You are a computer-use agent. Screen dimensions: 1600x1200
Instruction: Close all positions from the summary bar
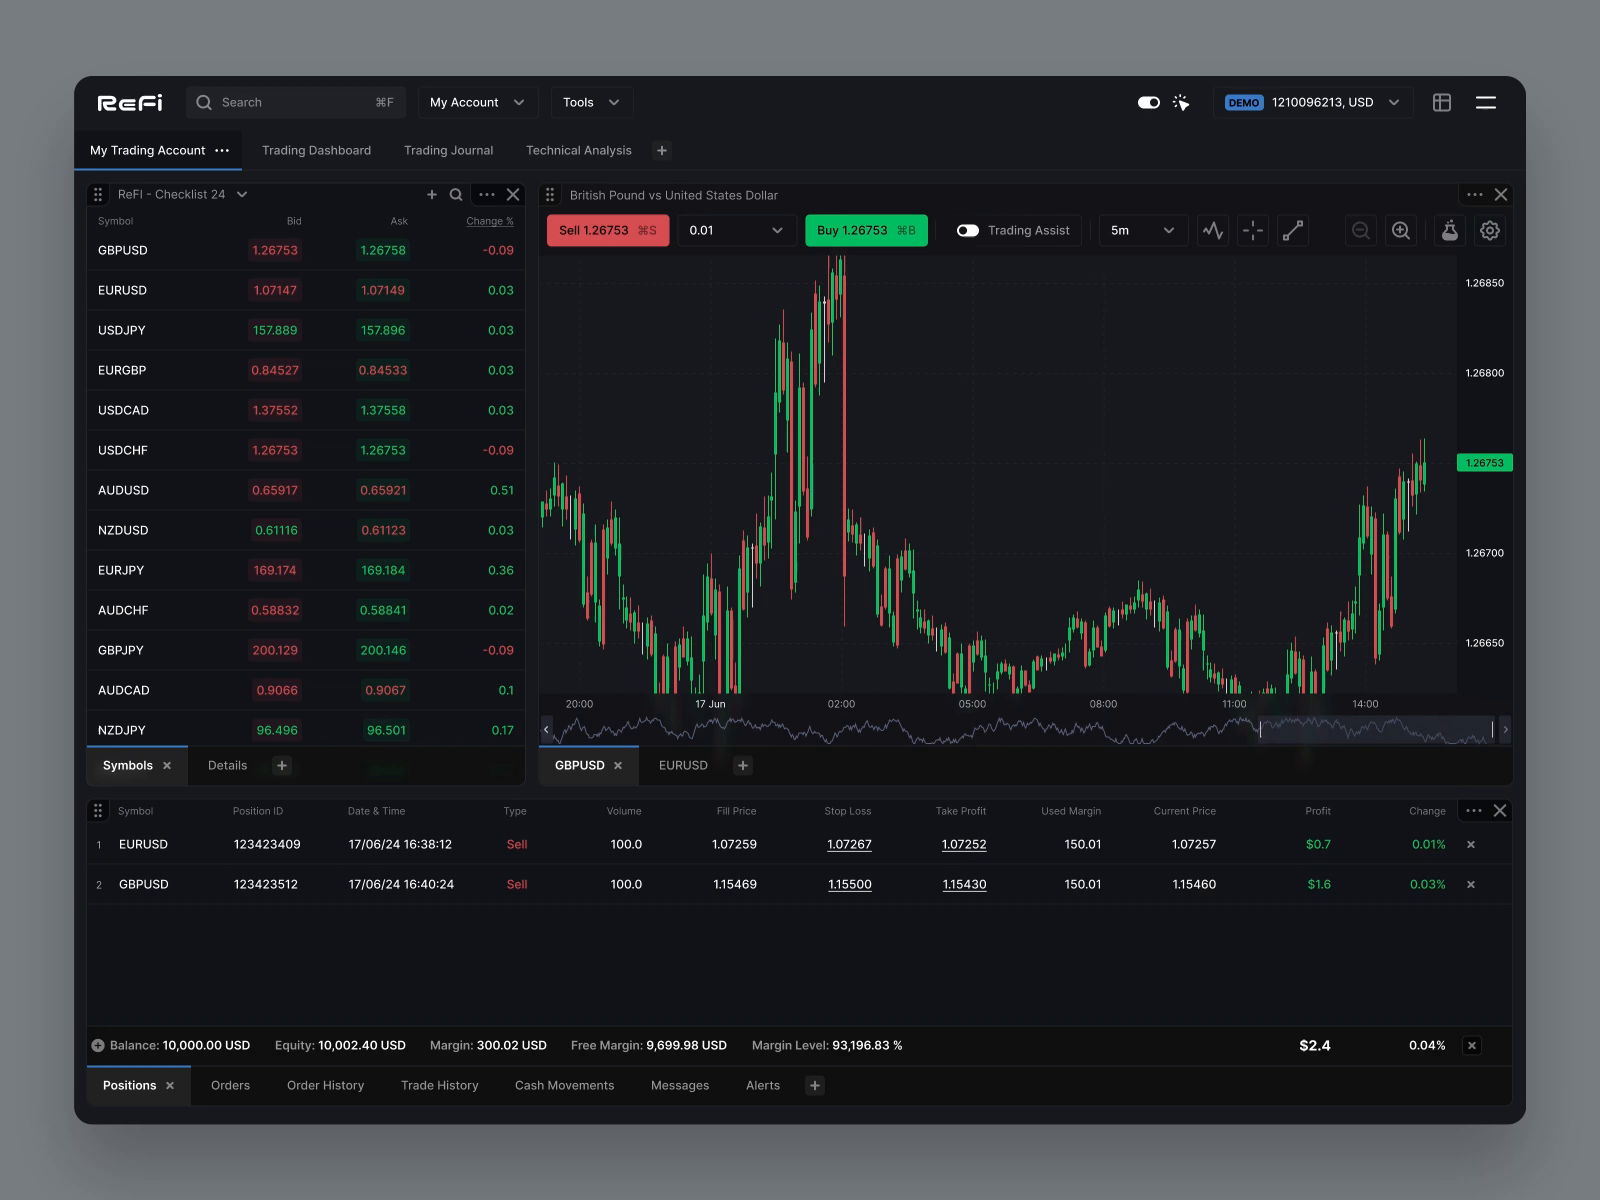coord(1472,1046)
